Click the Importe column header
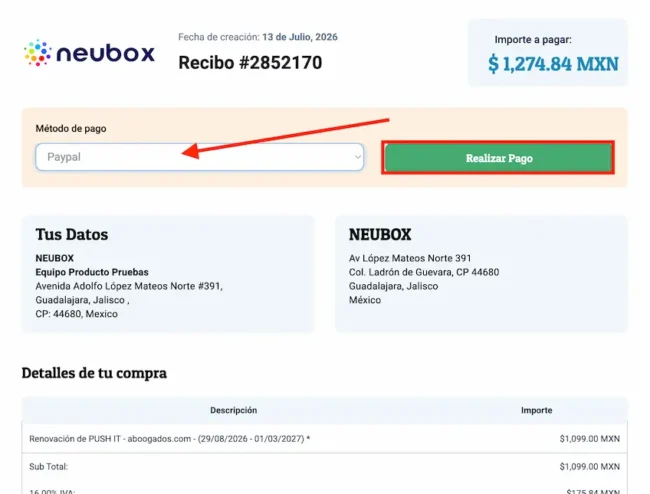This screenshot has width=650, height=494. [x=536, y=410]
